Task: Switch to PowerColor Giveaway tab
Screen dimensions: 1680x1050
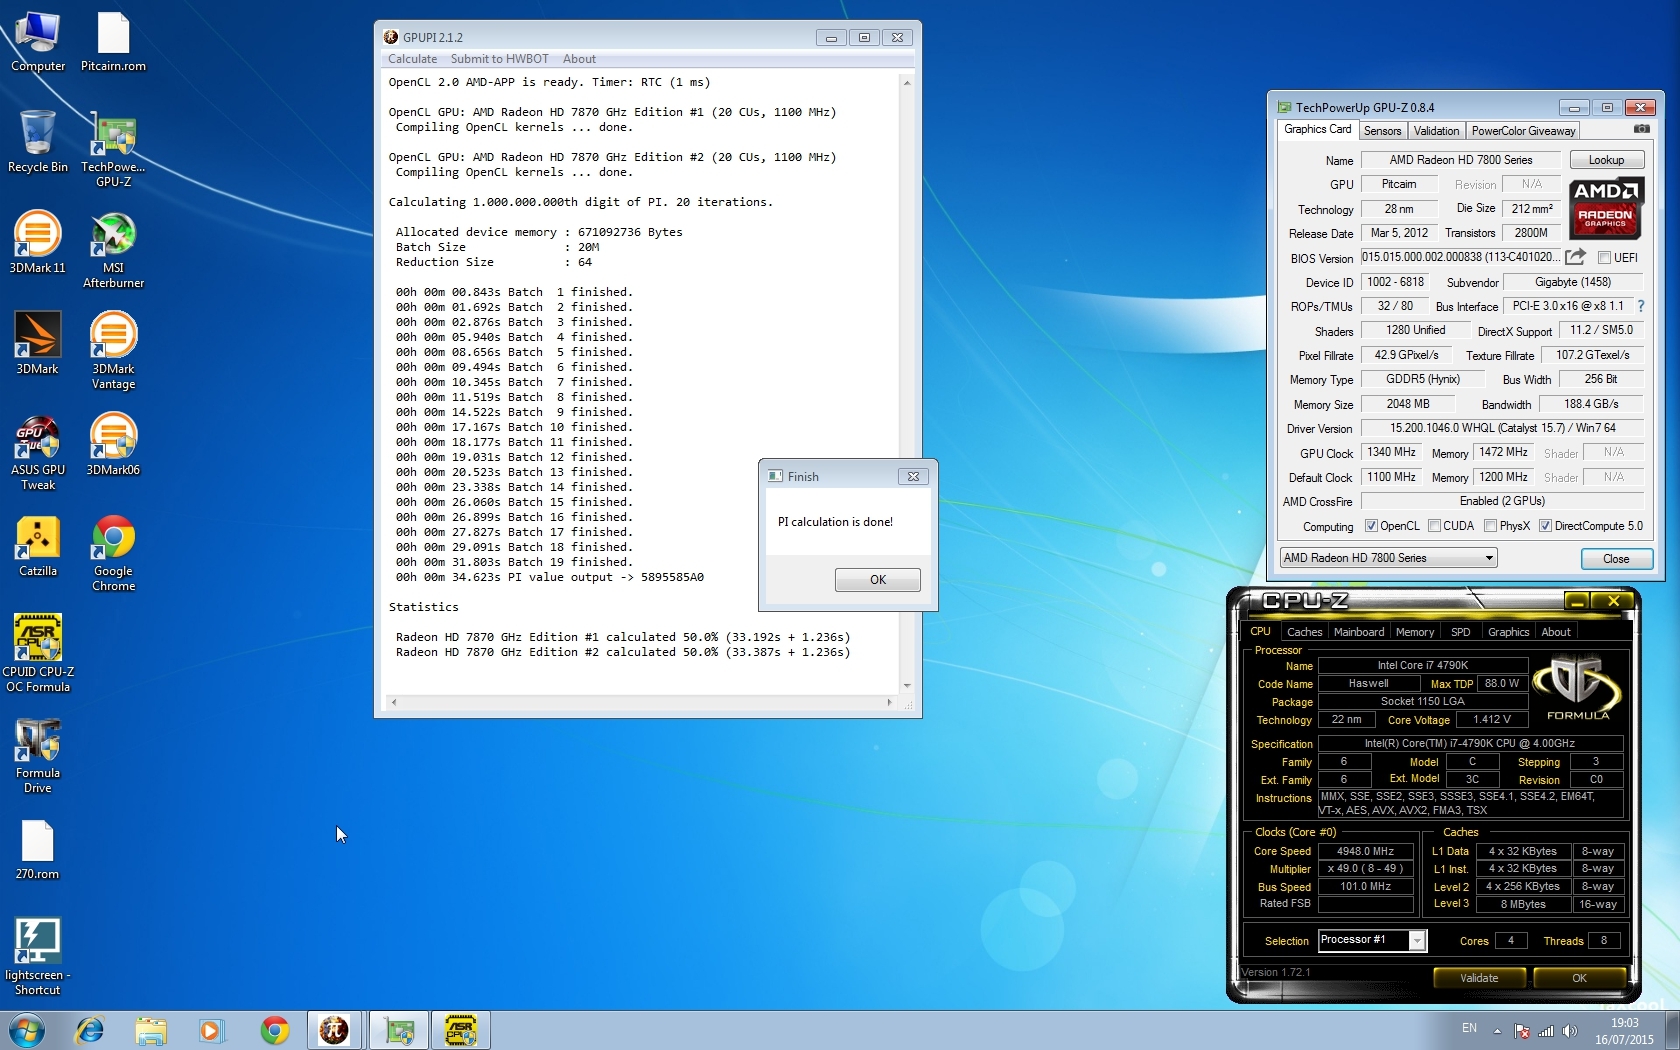Action: click(1523, 131)
